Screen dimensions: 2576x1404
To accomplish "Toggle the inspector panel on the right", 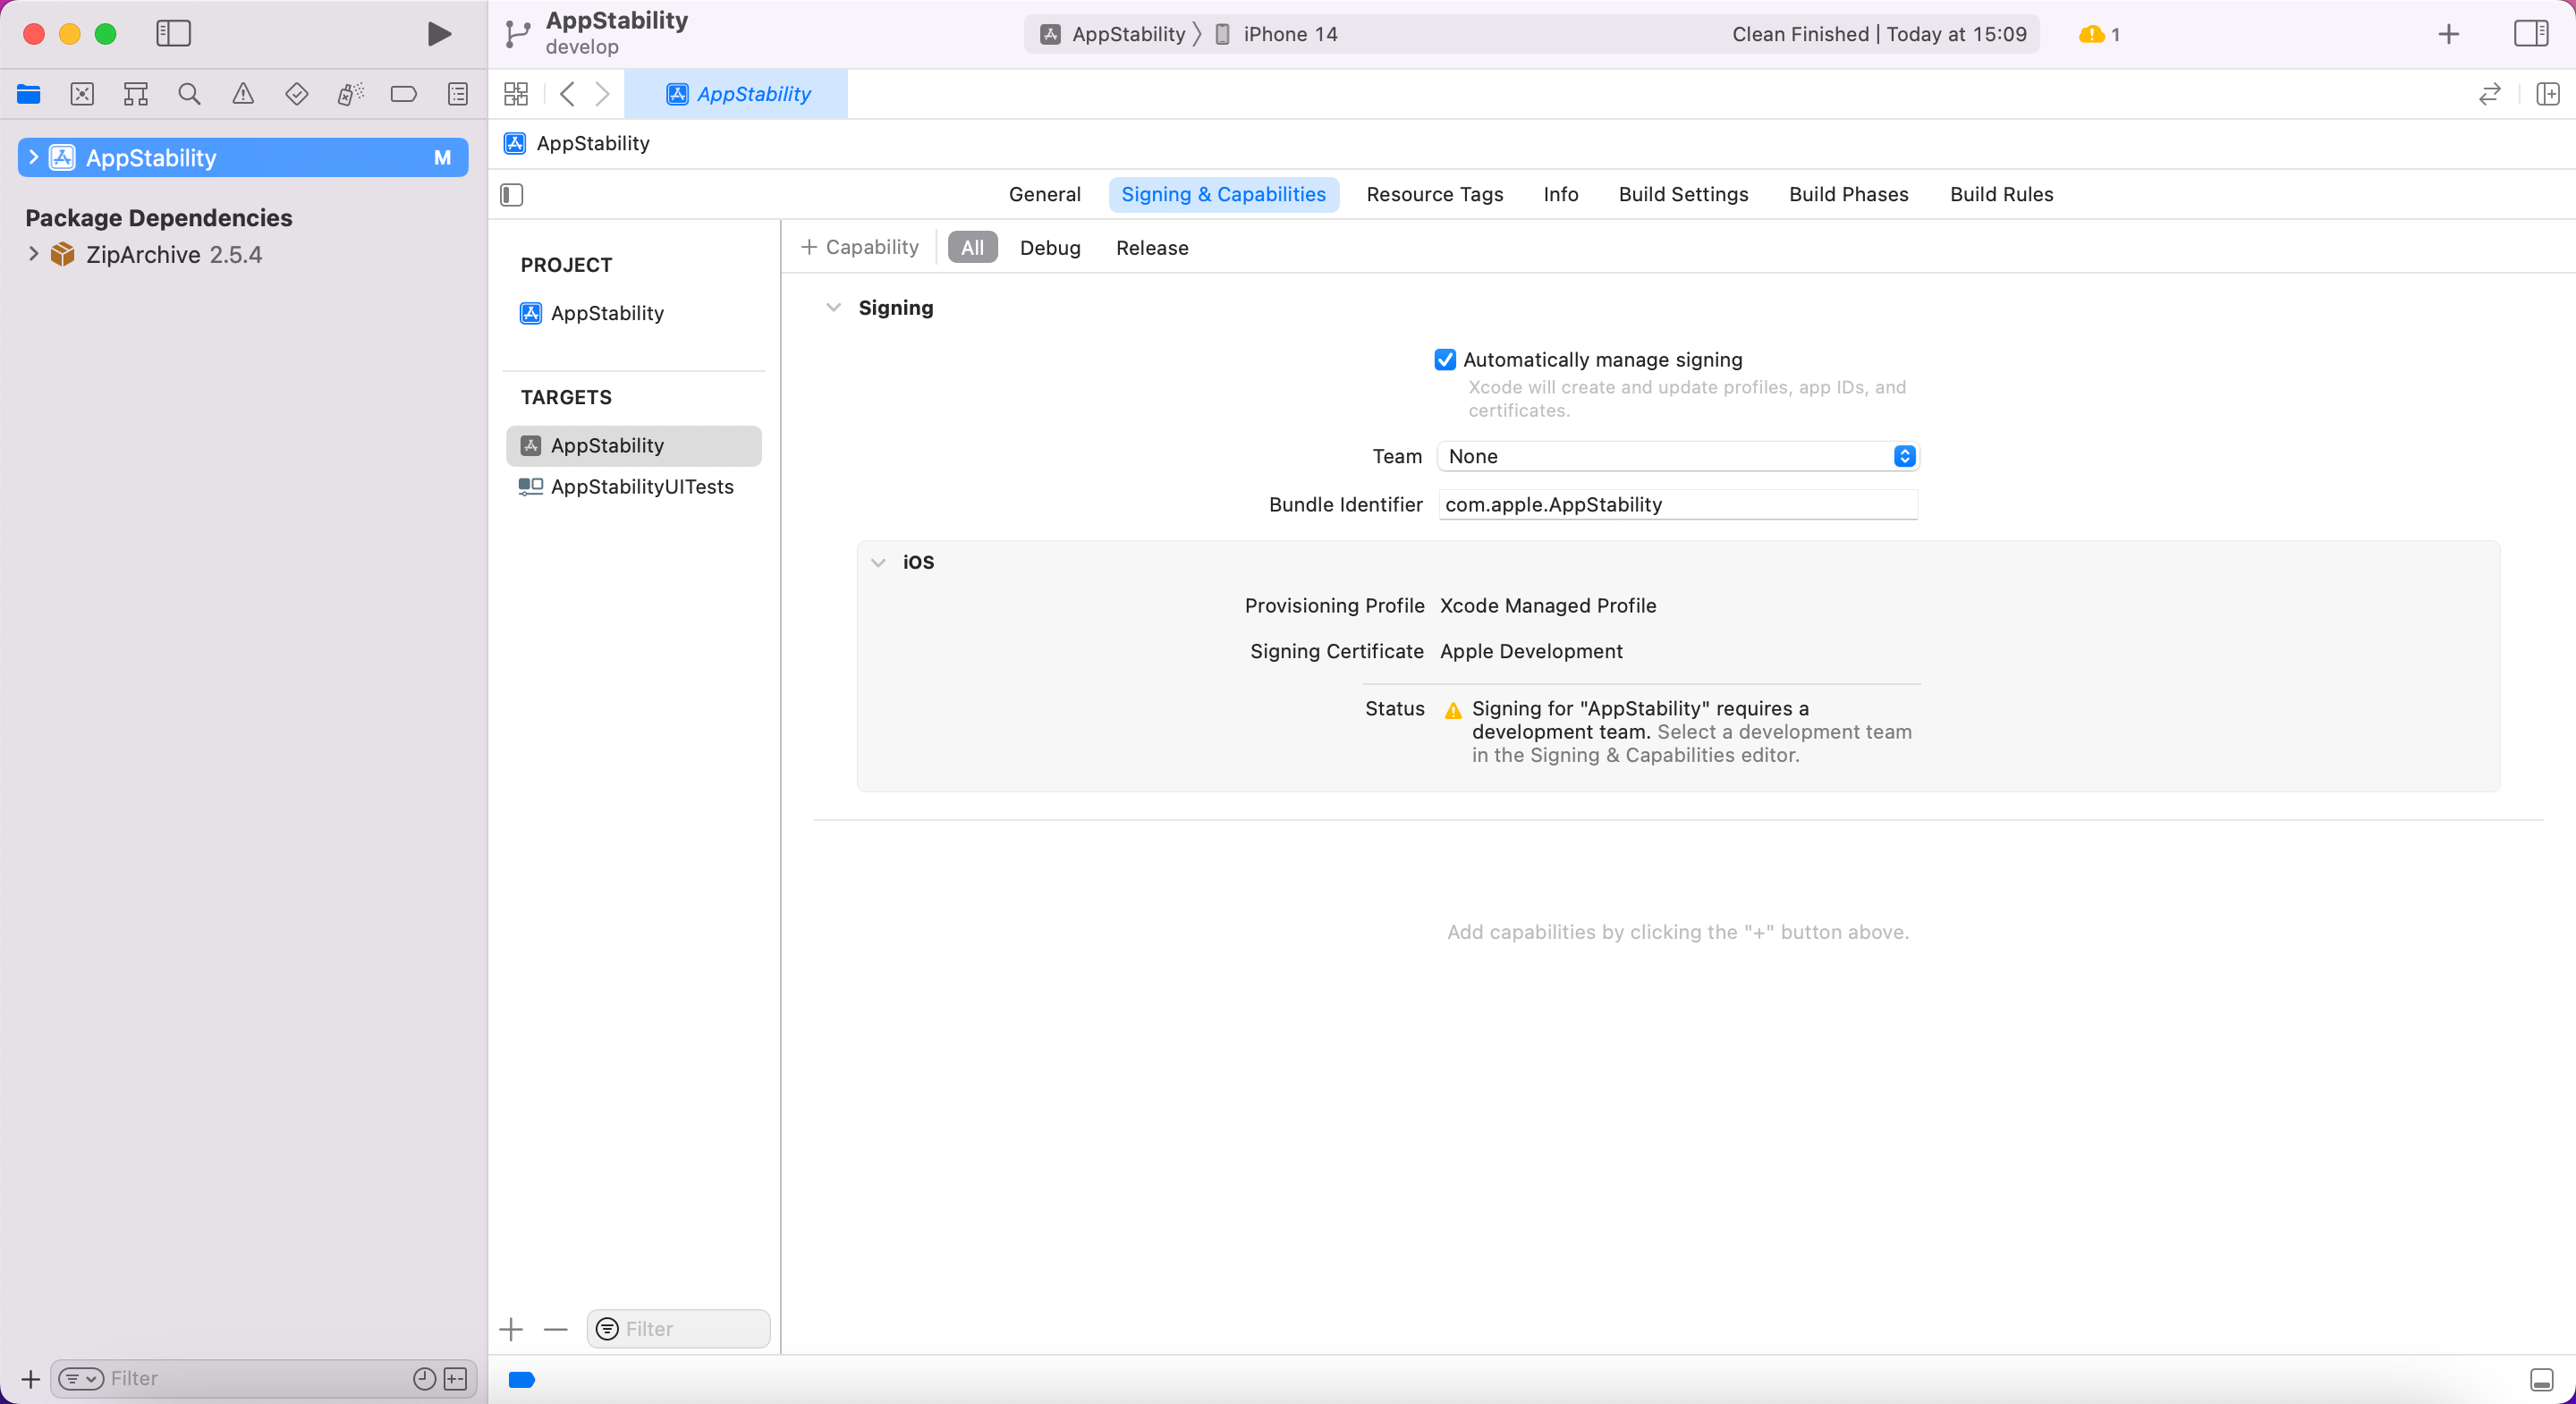I will click(x=2531, y=33).
